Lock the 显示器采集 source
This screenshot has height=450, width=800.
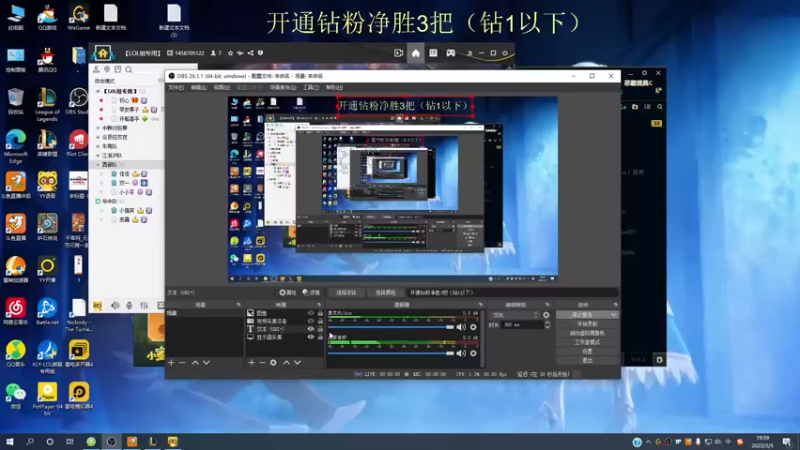click(320, 337)
